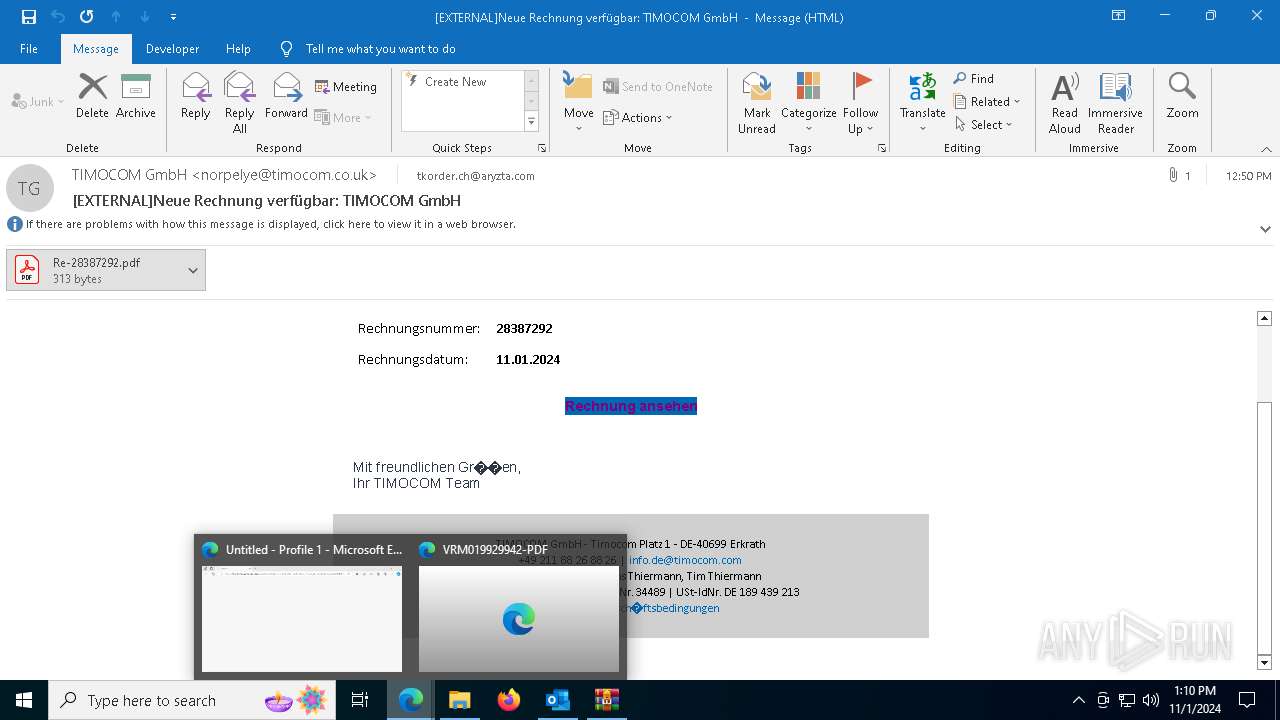Forward this email
The width and height of the screenshot is (1280, 720).
pyautogui.click(x=286, y=96)
